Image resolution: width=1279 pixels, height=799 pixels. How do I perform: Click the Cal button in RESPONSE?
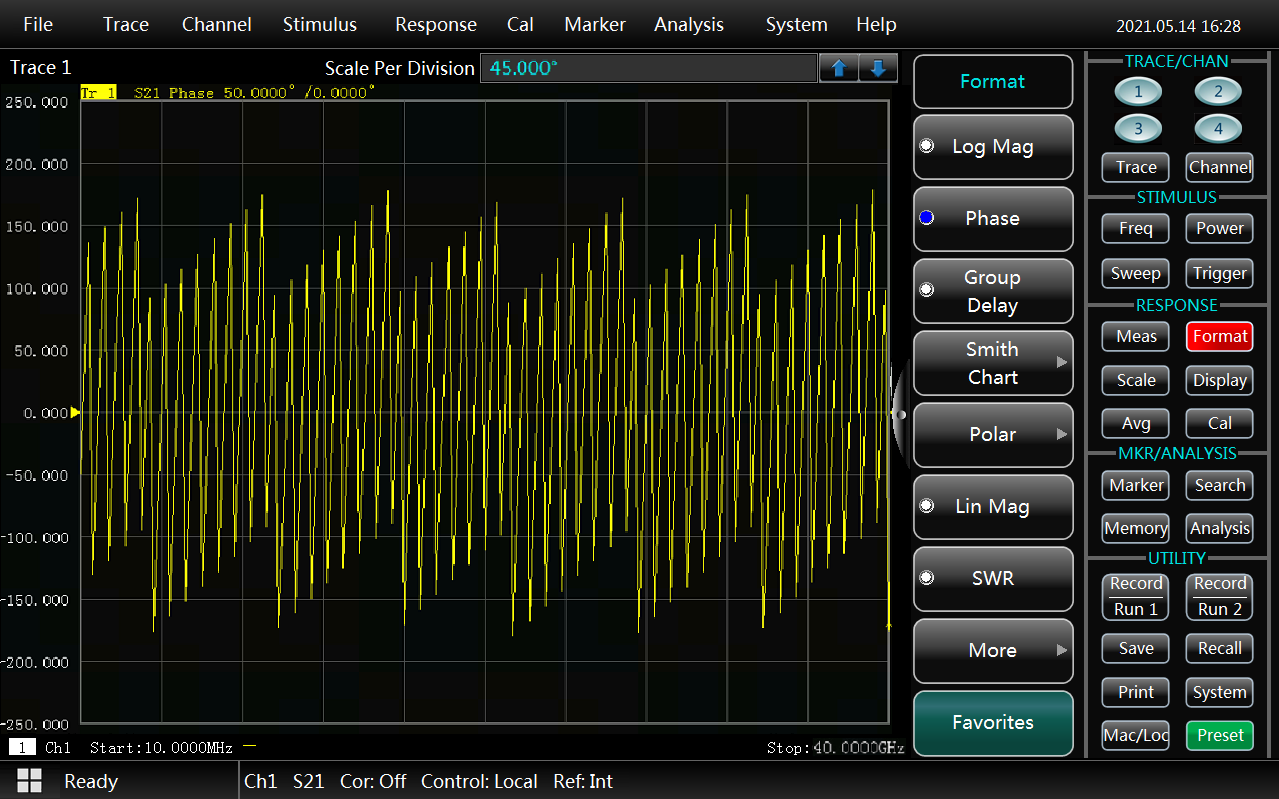click(x=1220, y=423)
